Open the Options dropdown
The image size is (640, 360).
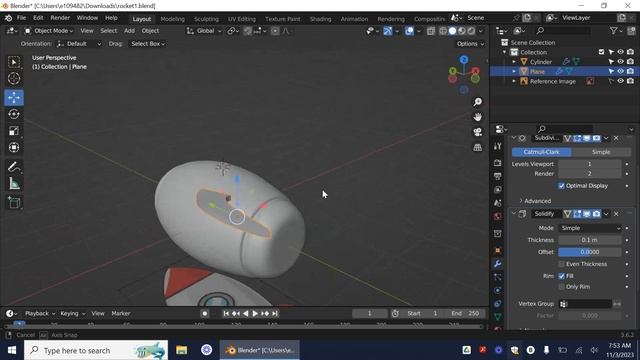point(470,44)
